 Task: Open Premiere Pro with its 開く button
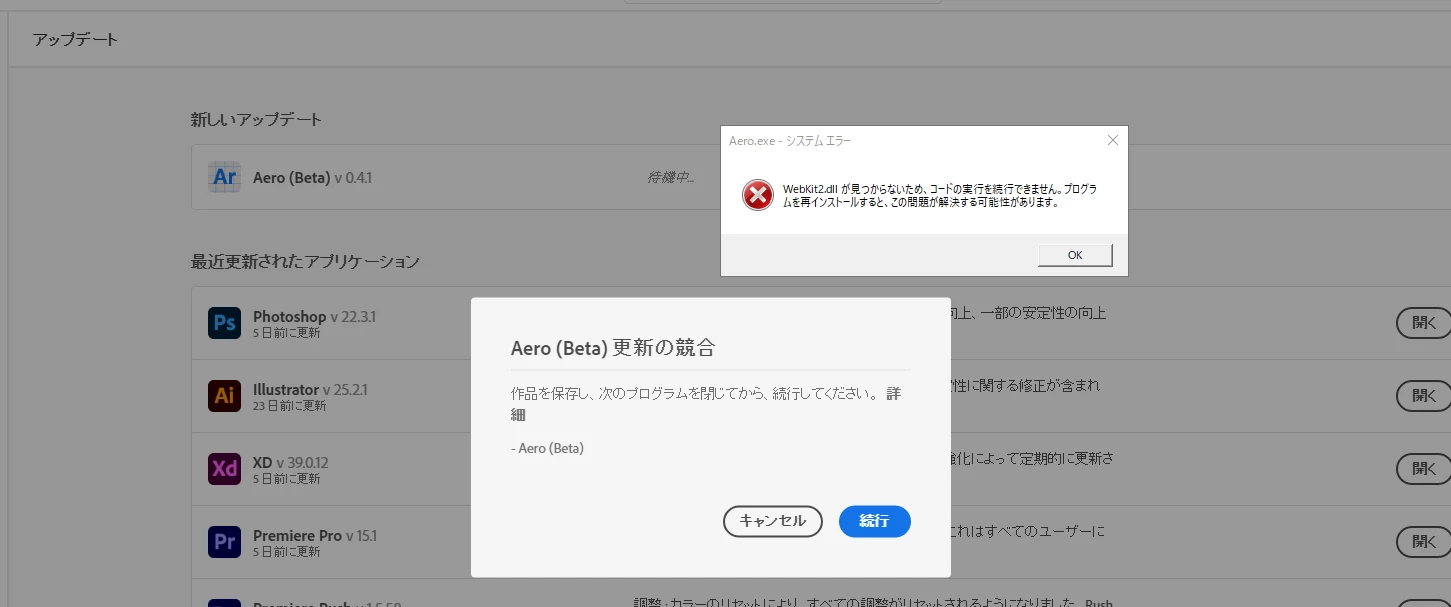point(1424,542)
